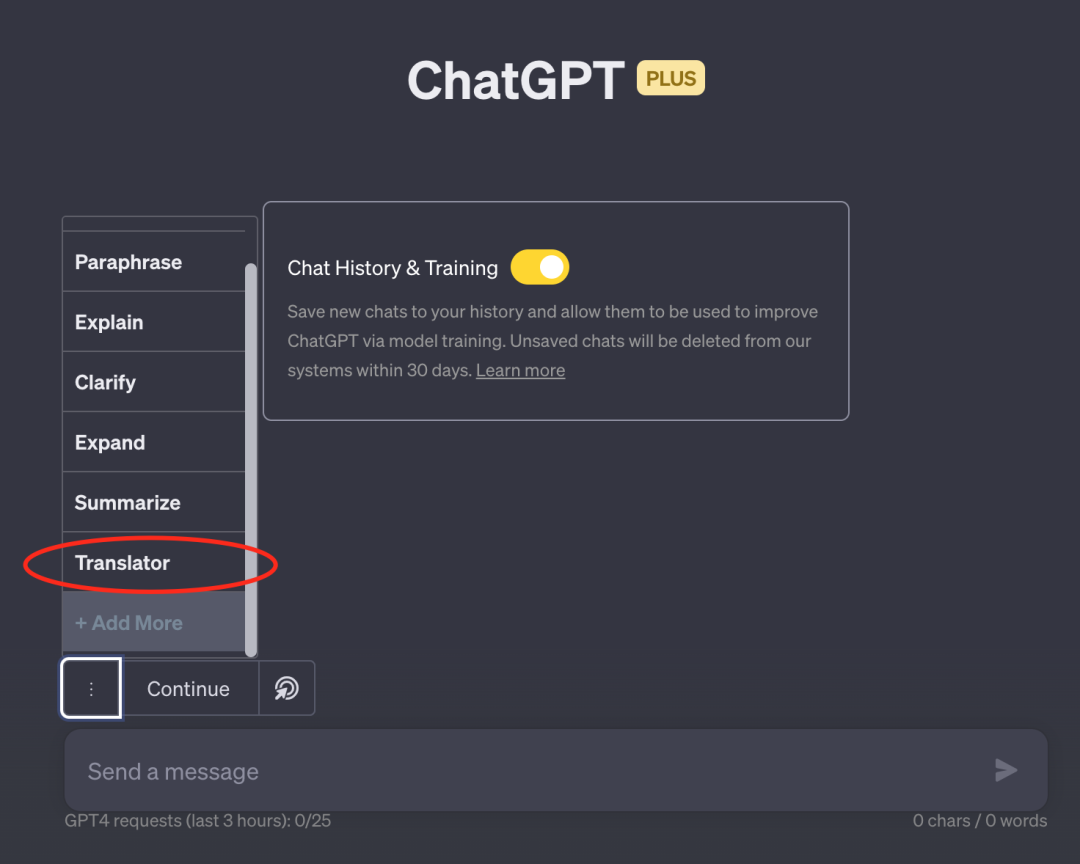This screenshot has width=1080, height=864.
Task: Click the chars and words counter
Action: pos(979,821)
